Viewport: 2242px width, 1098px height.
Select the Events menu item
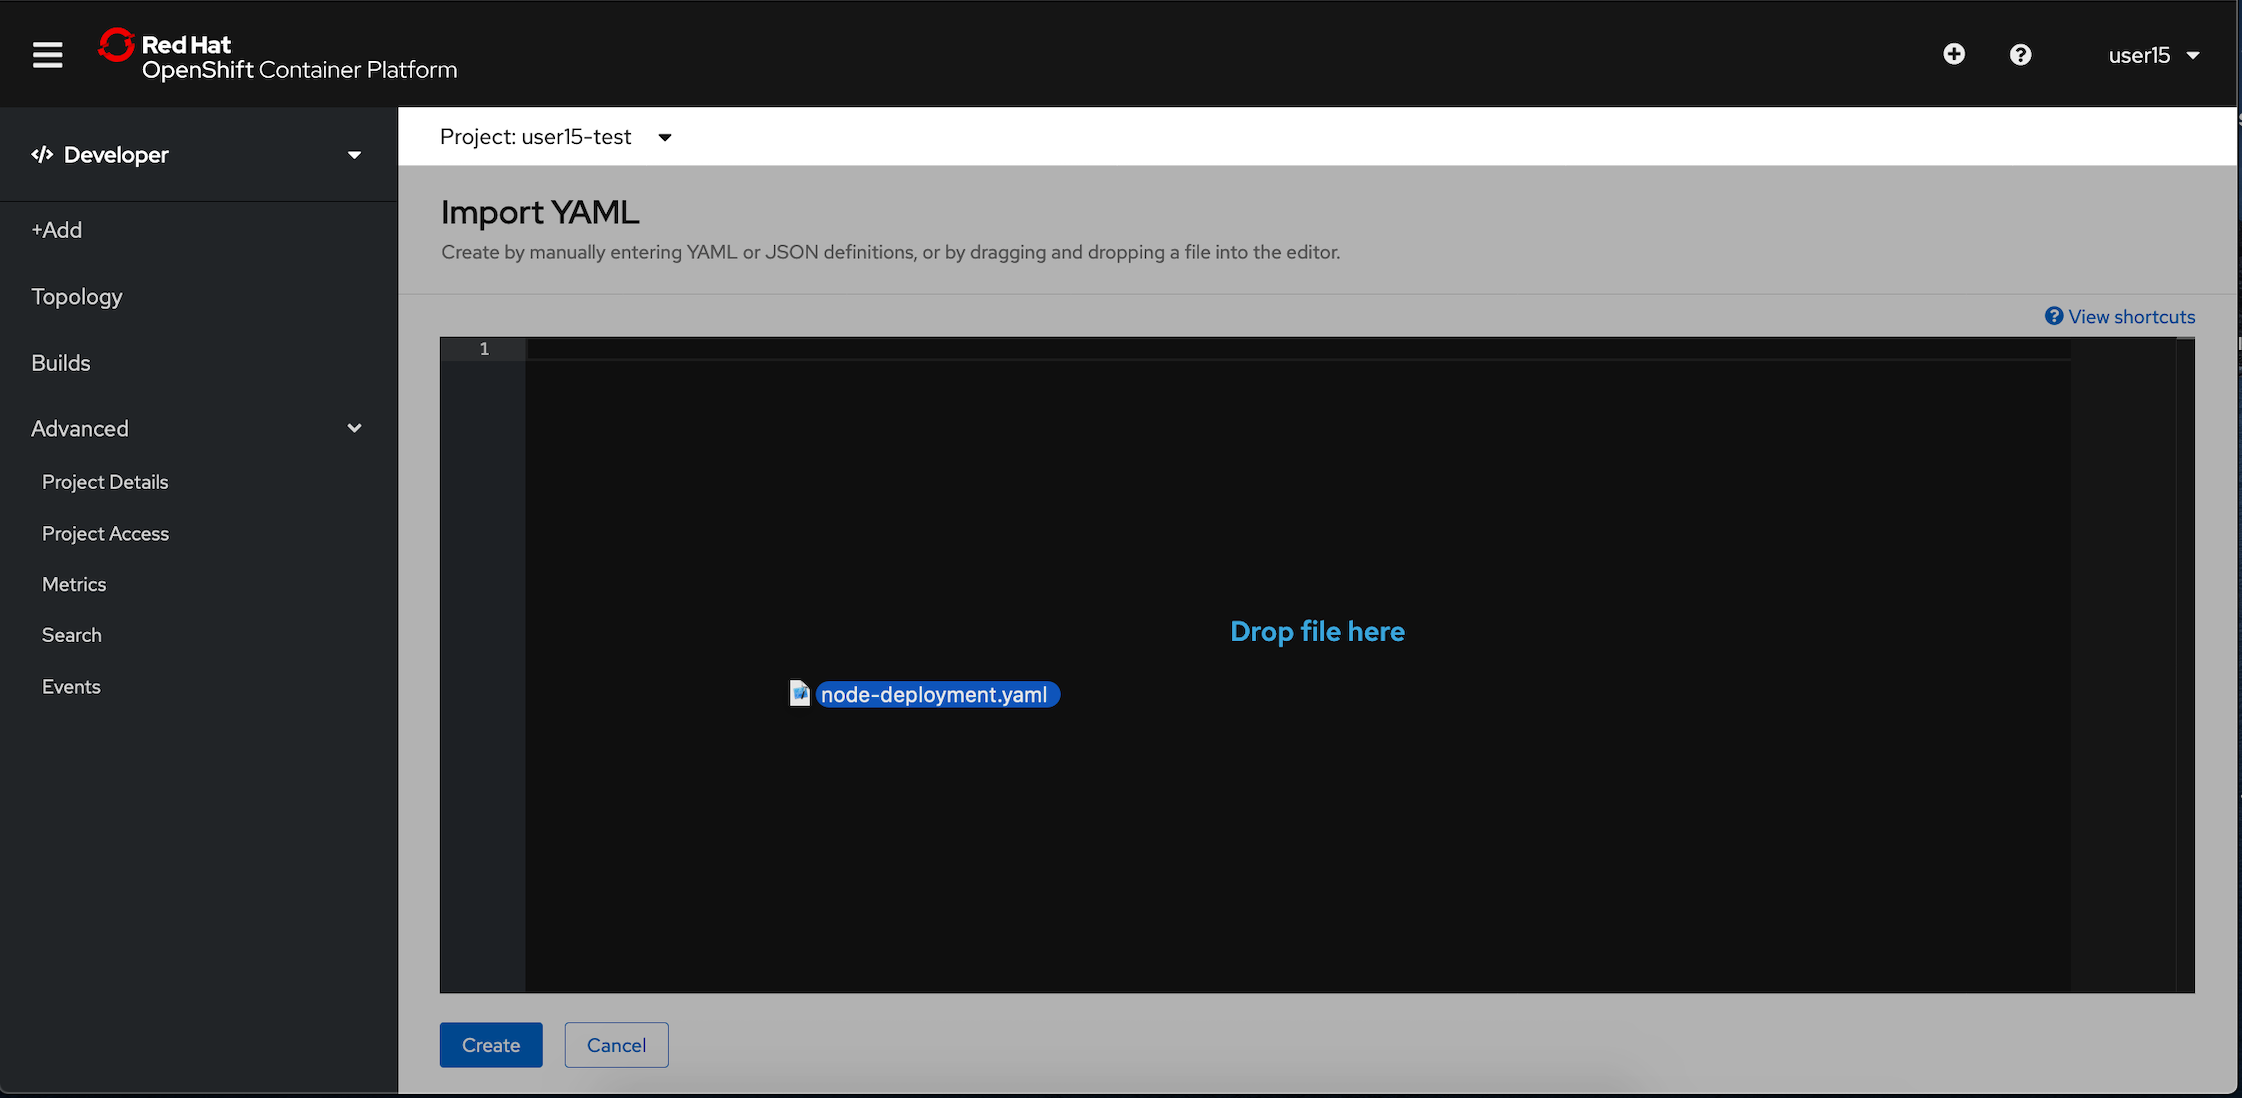[71, 685]
